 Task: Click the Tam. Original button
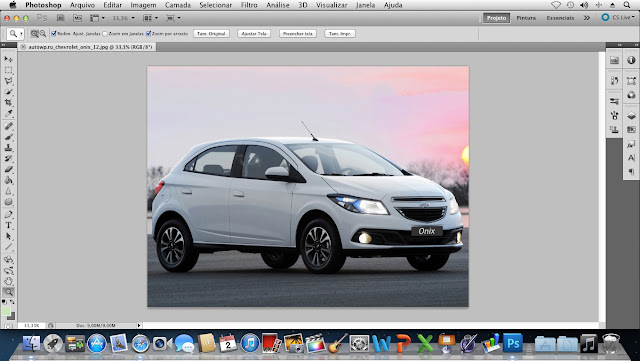coord(211,33)
